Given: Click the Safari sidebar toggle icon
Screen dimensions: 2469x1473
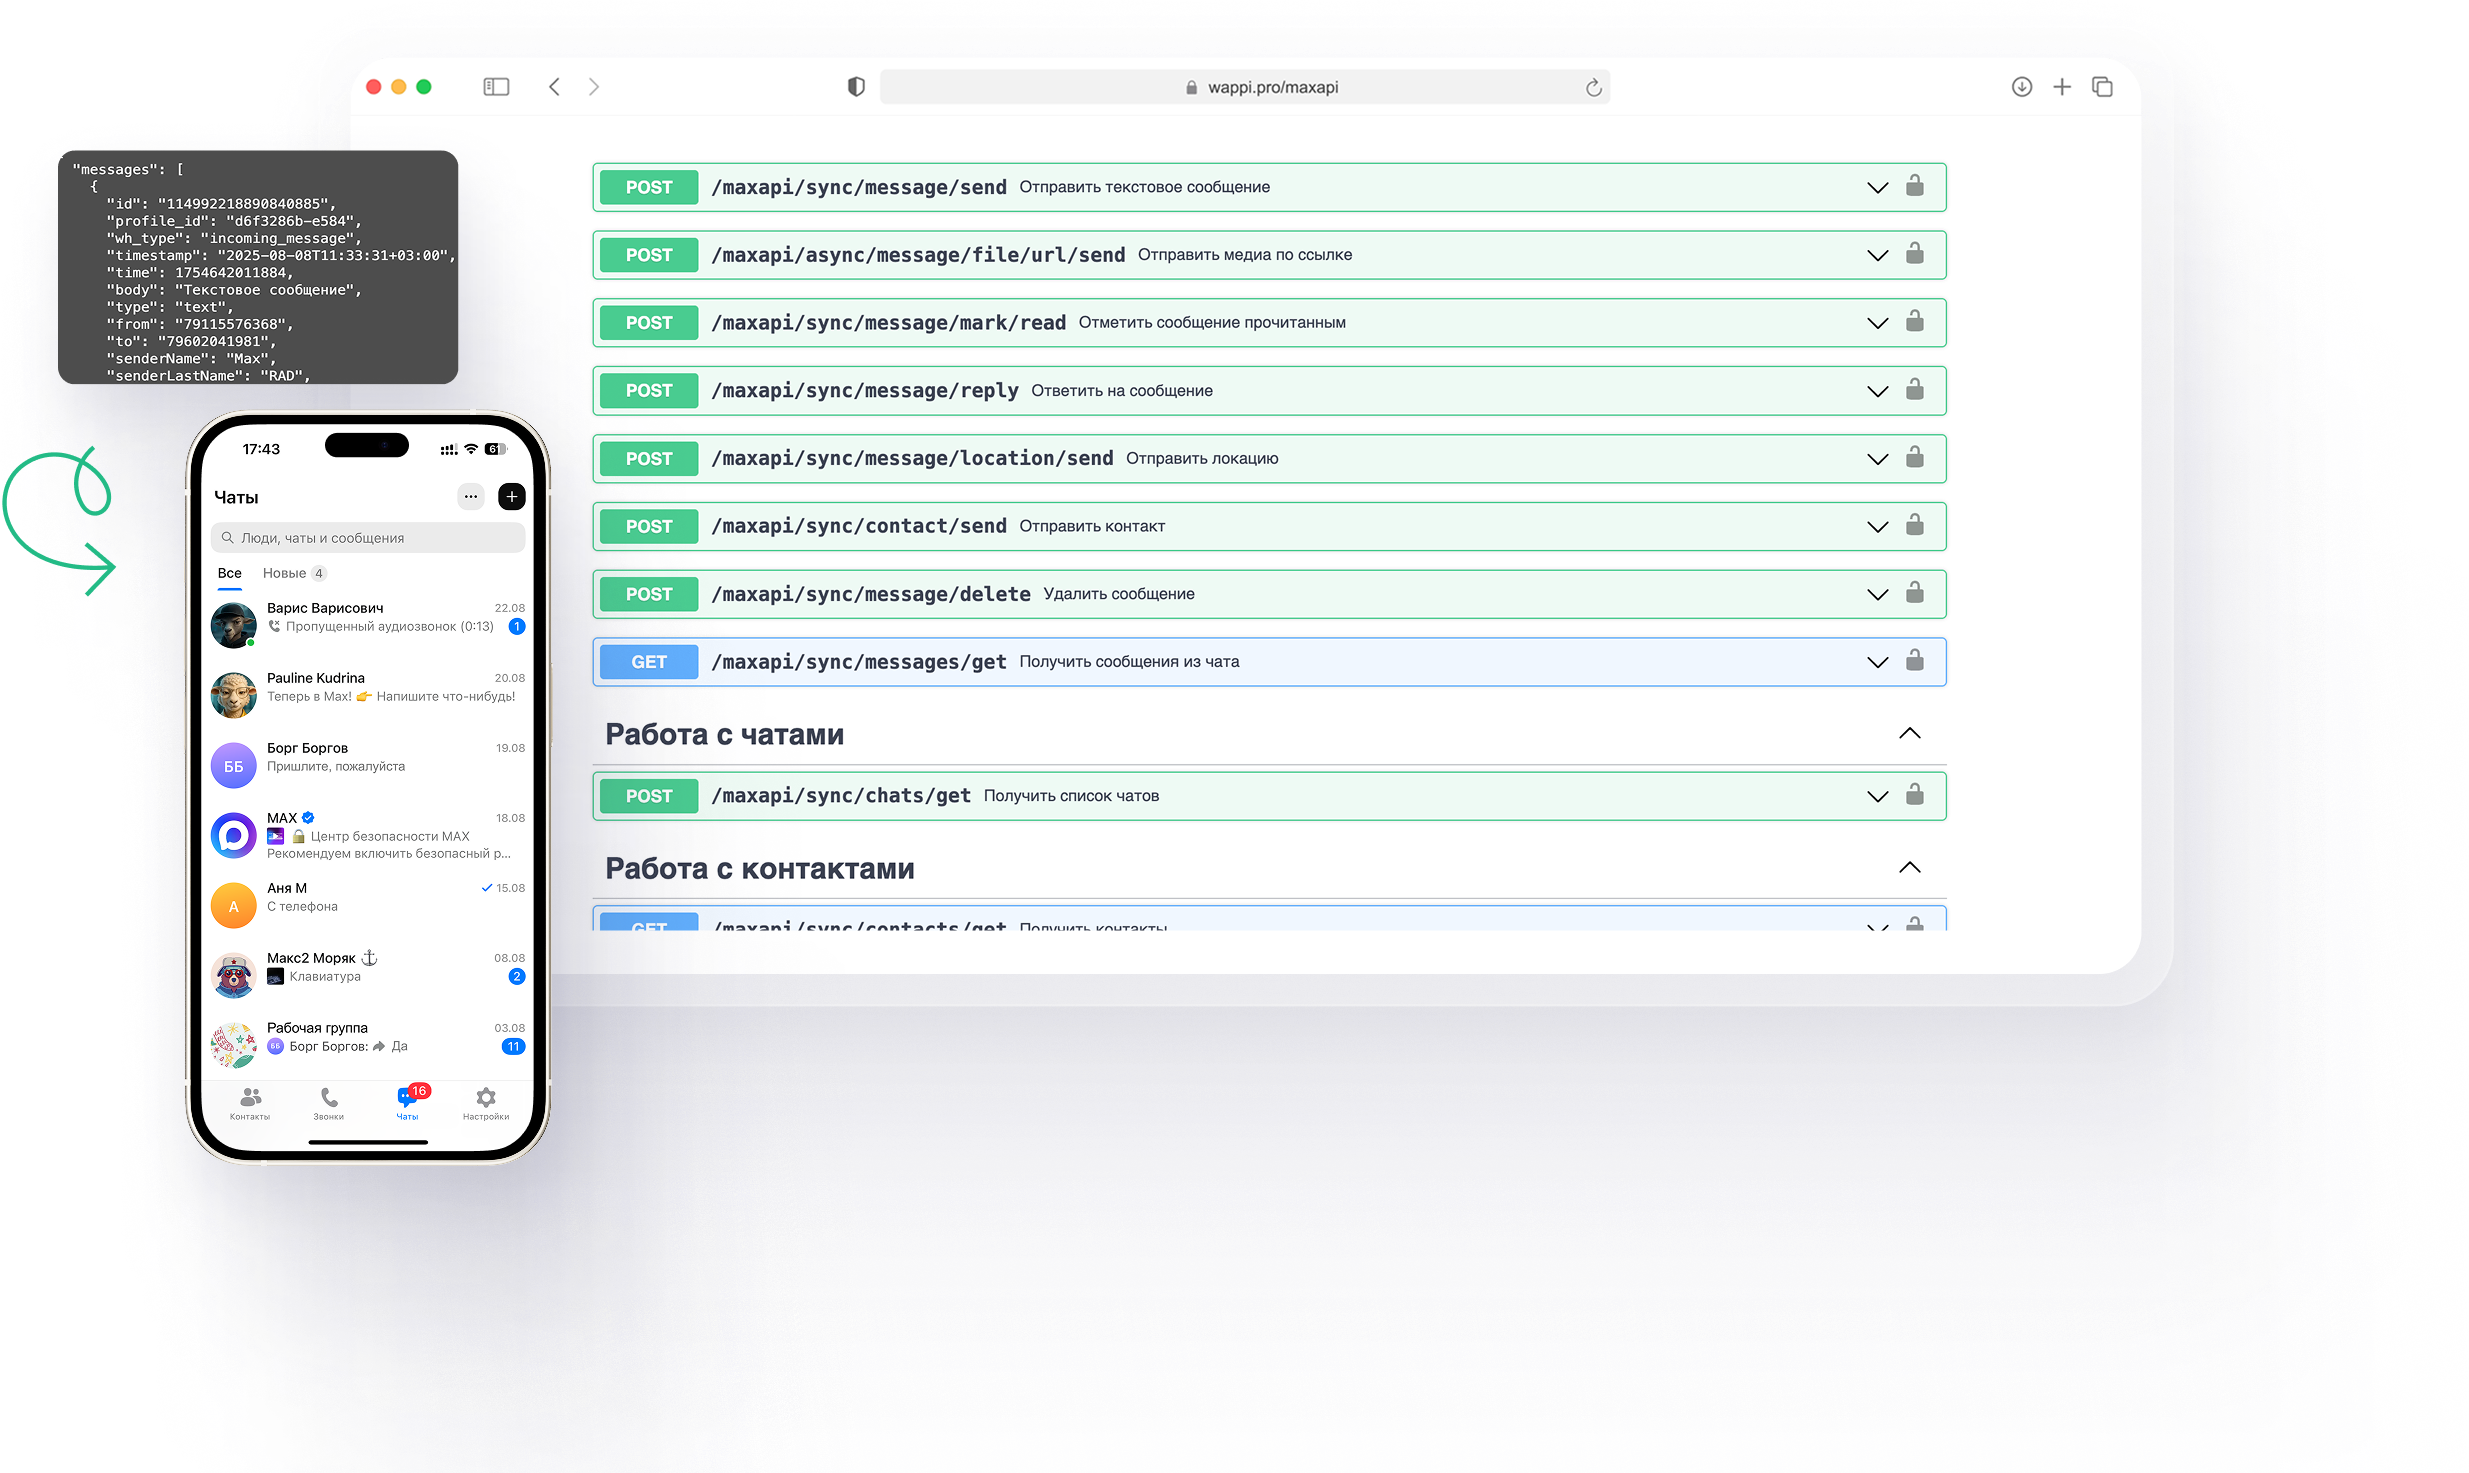Looking at the screenshot, I should tap(496, 87).
